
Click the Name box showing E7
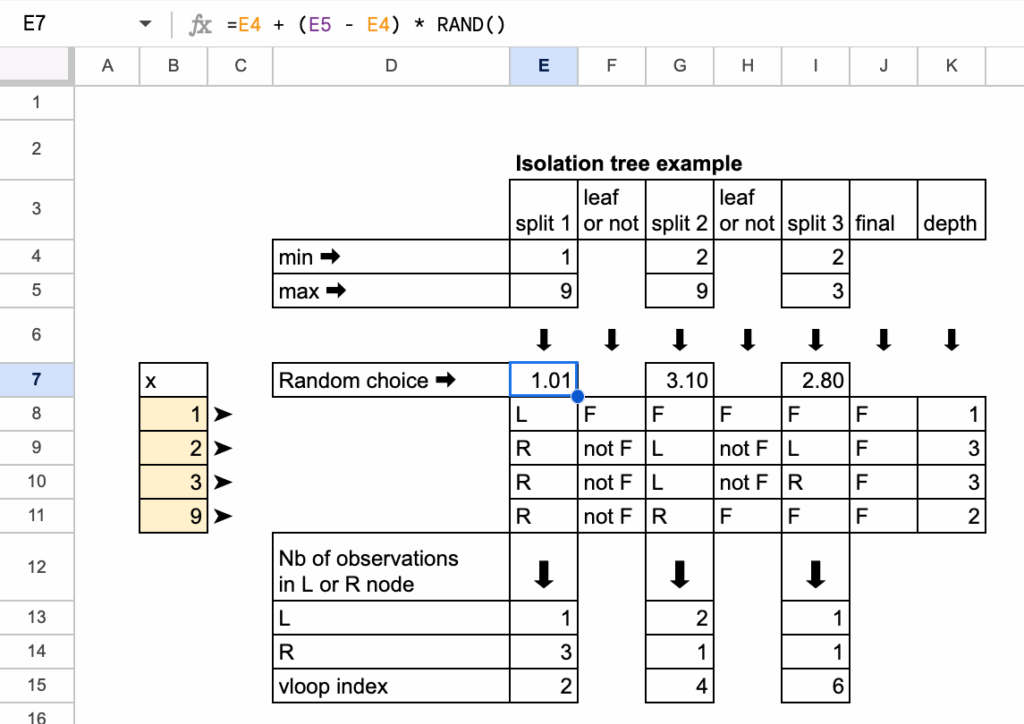coord(60,24)
